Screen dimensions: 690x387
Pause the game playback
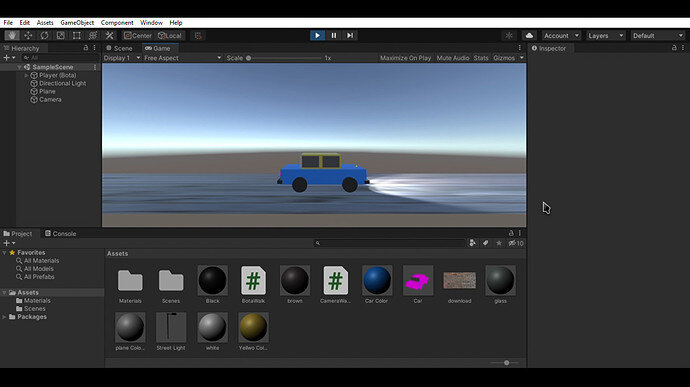334,36
